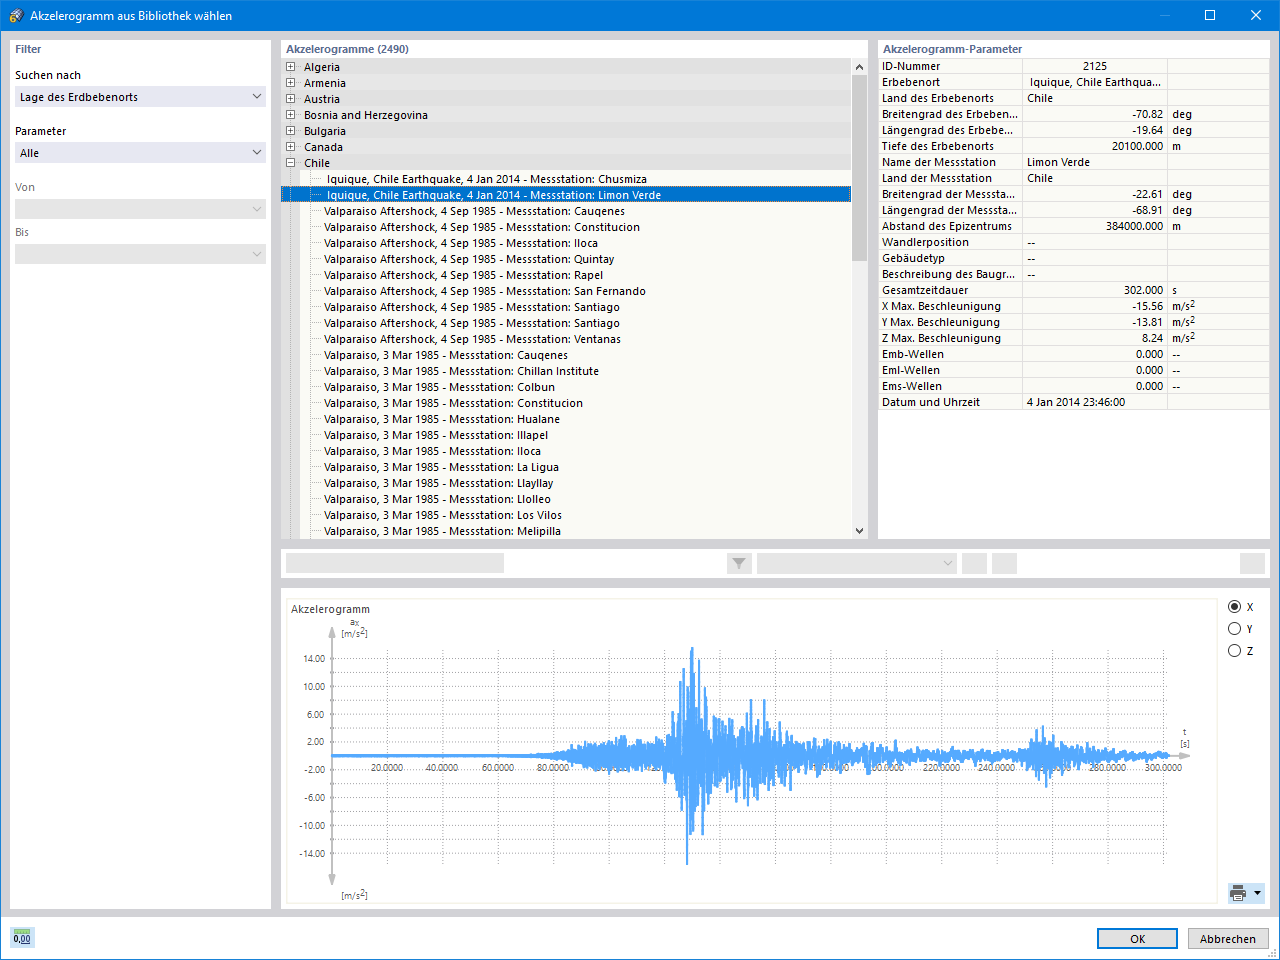
Task: Select Valparaiso Aftershock Ventanas station
Action: tap(472, 339)
